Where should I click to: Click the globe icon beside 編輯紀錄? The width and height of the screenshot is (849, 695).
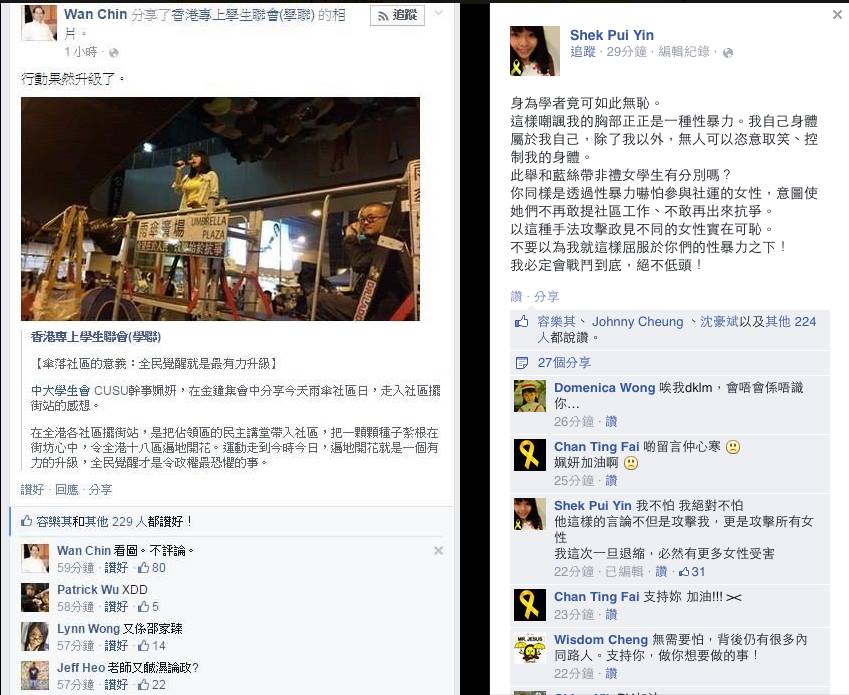[728, 53]
